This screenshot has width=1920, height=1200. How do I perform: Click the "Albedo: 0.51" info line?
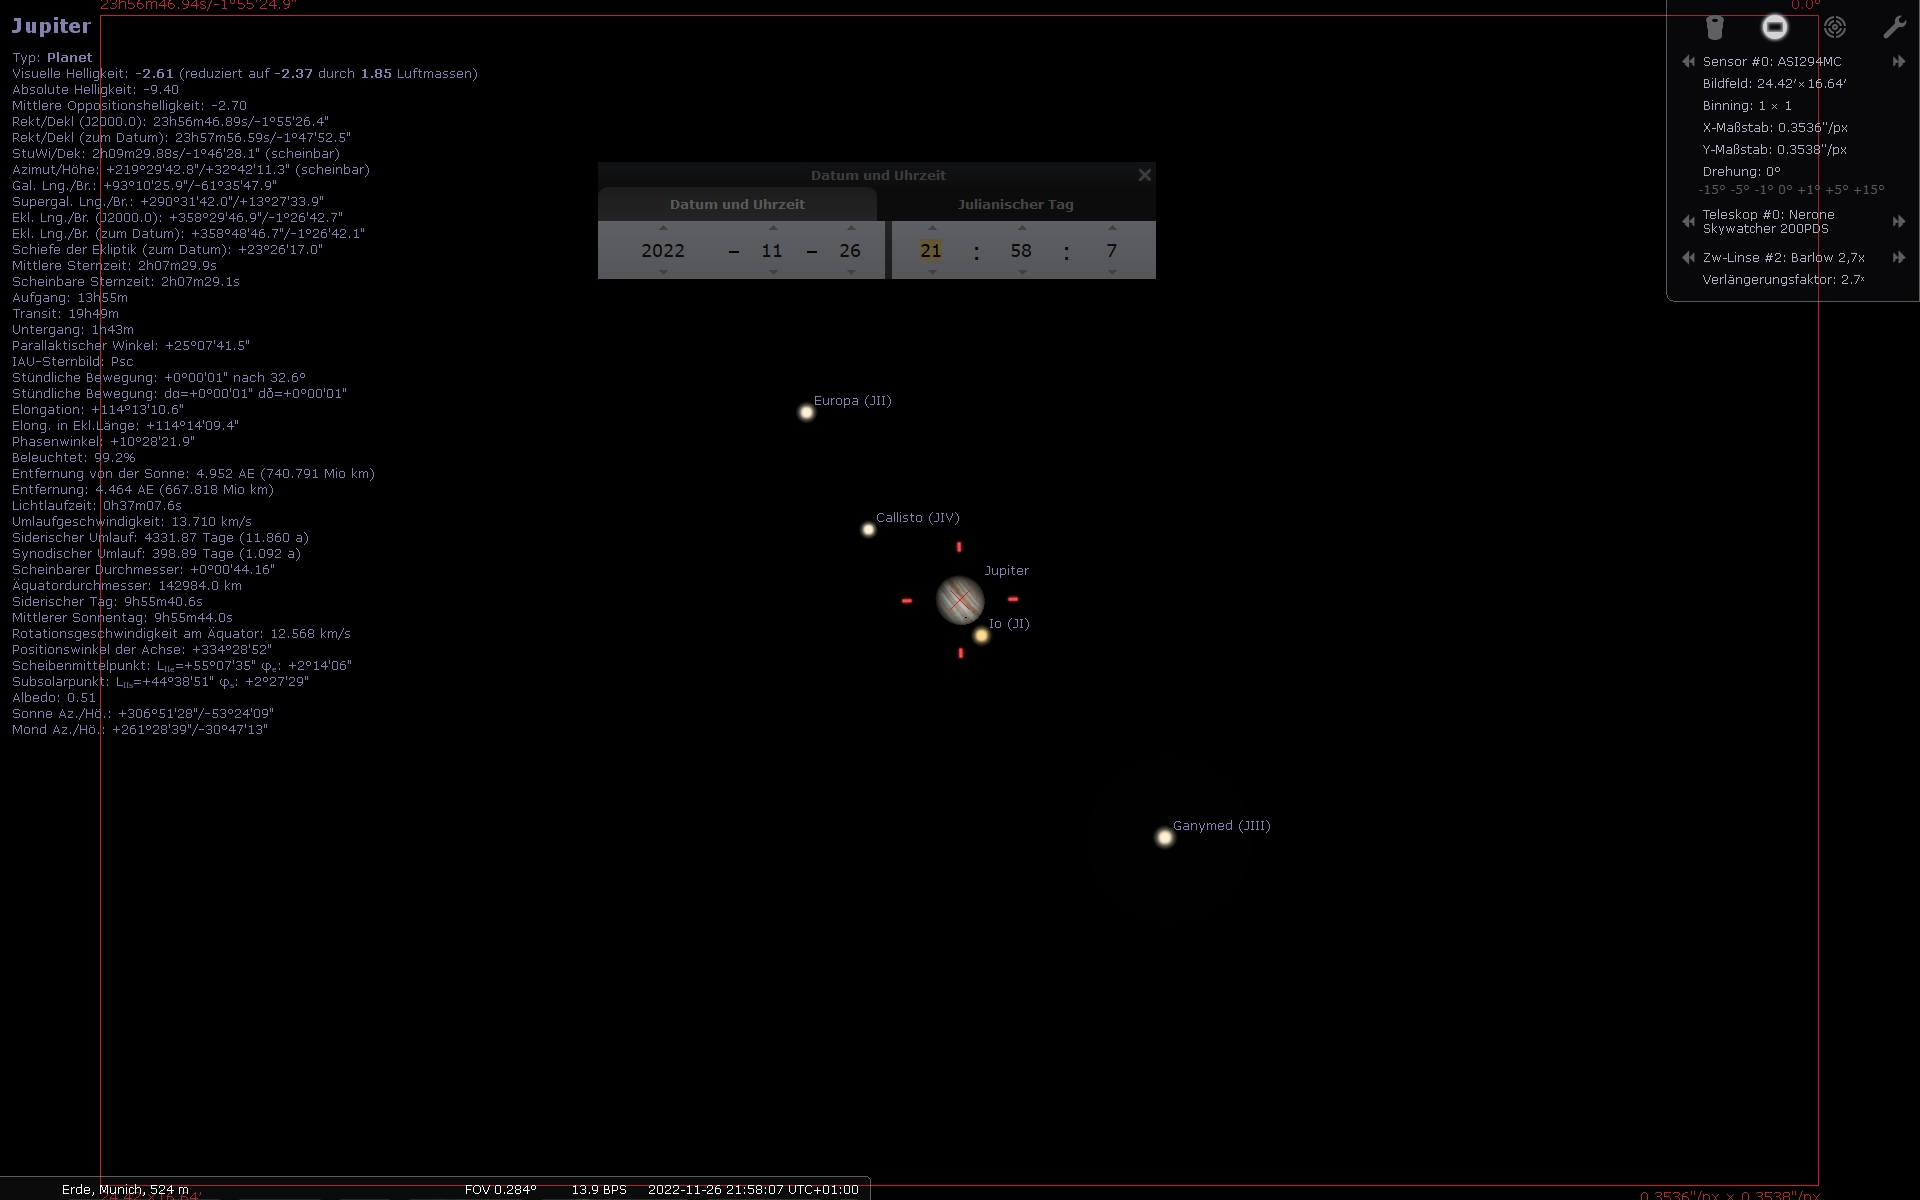[54, 697]
